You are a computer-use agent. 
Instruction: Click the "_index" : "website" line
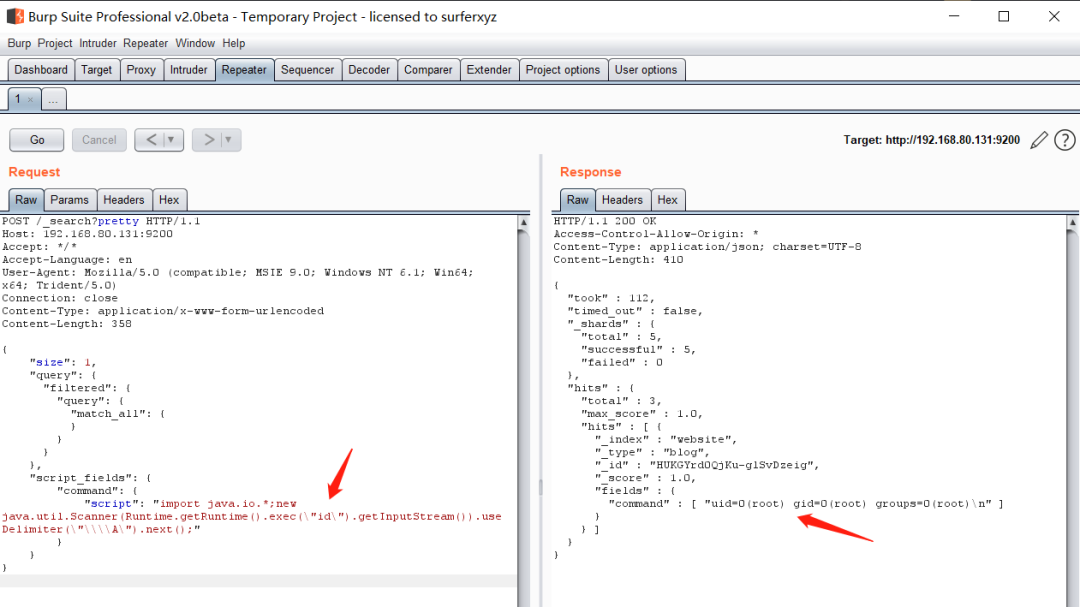[x=666, y=440]
